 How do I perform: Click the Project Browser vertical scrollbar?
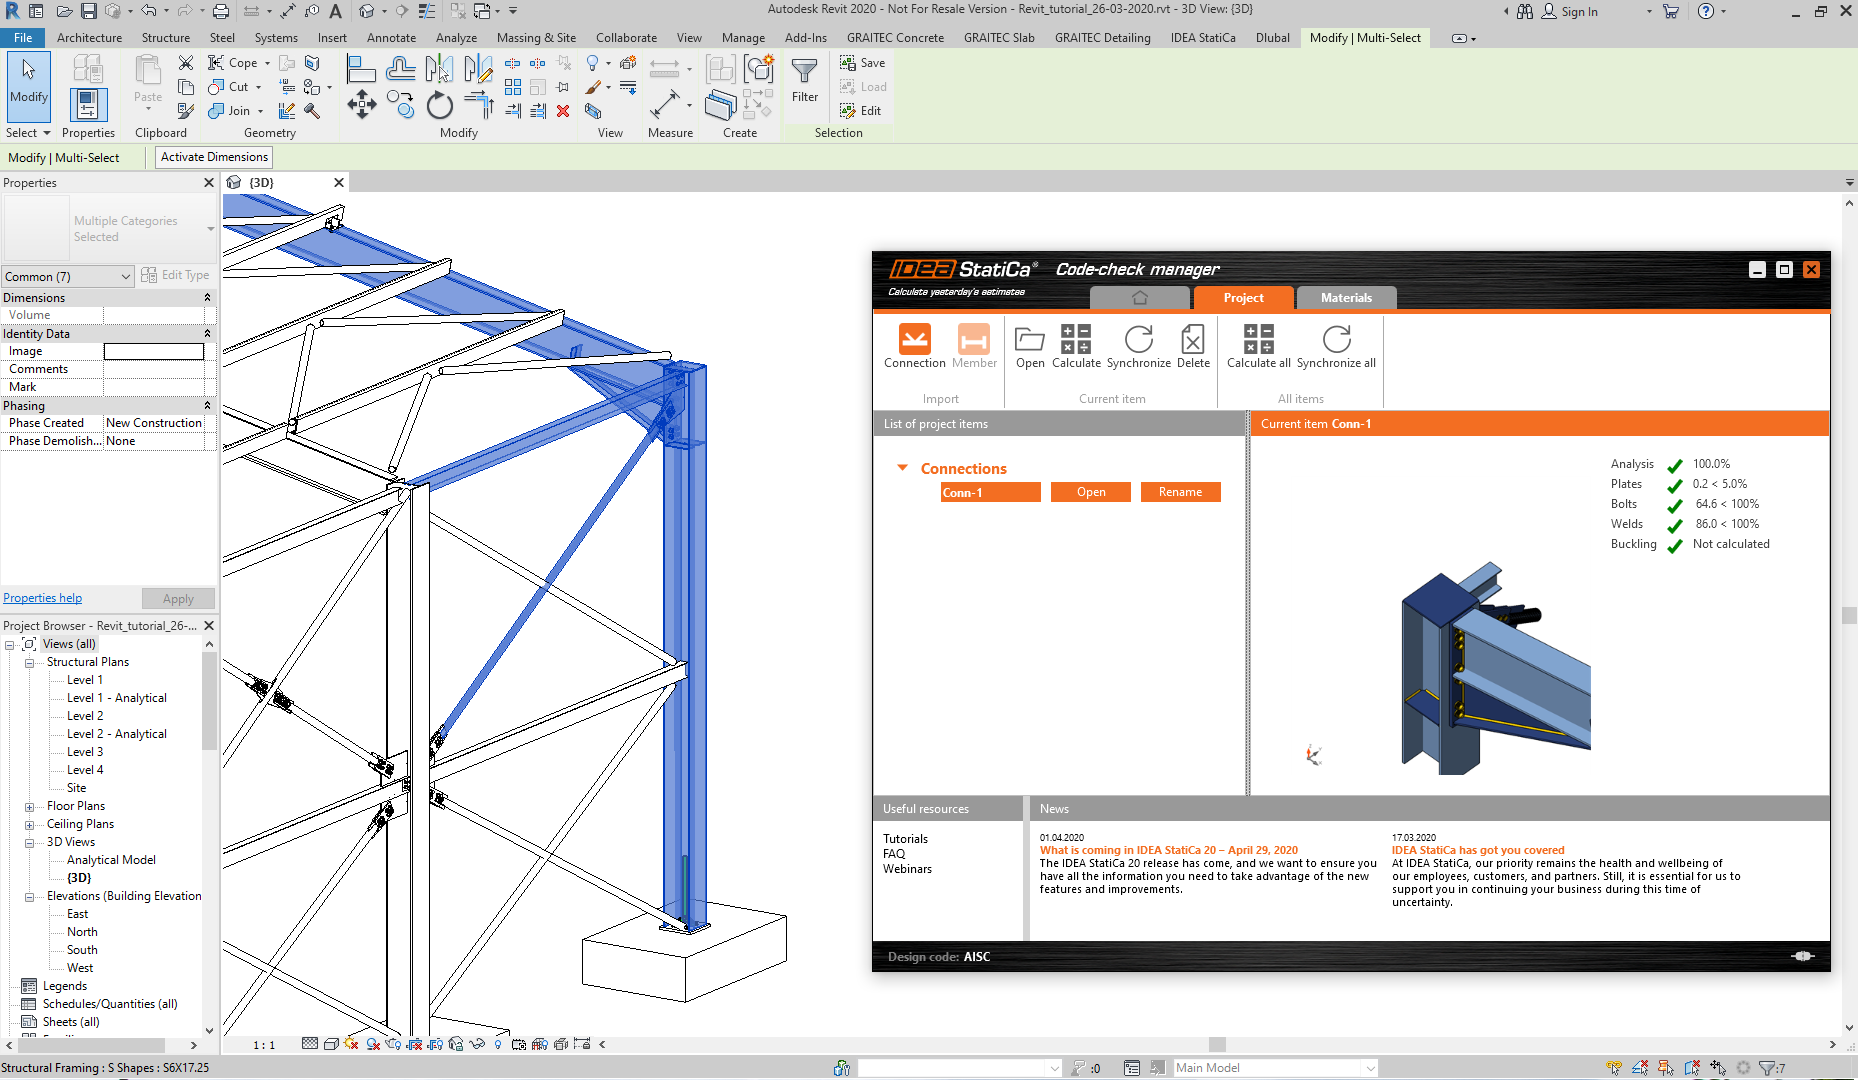pyautogui.click(x=209, y=700)
